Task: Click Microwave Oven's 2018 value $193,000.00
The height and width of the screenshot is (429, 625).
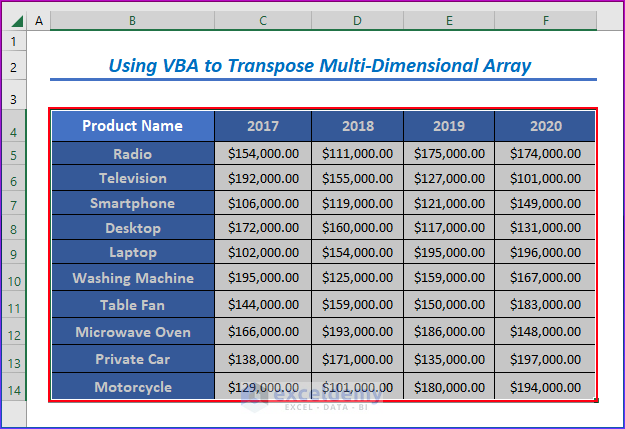Action: [x=358, y=332]
